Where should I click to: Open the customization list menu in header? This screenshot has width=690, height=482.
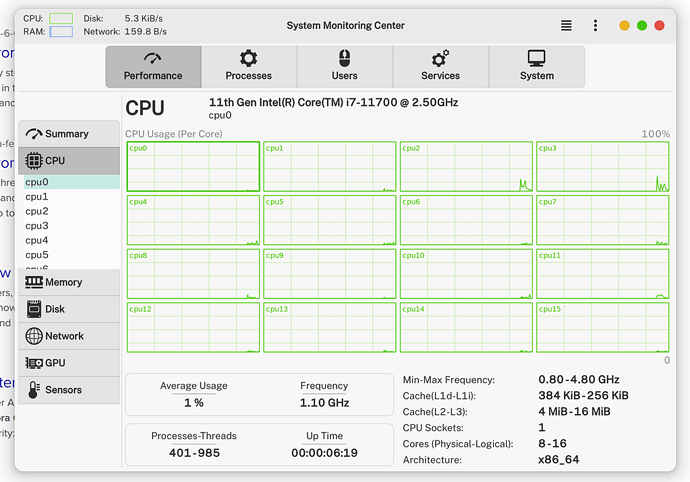click(566, 25)
